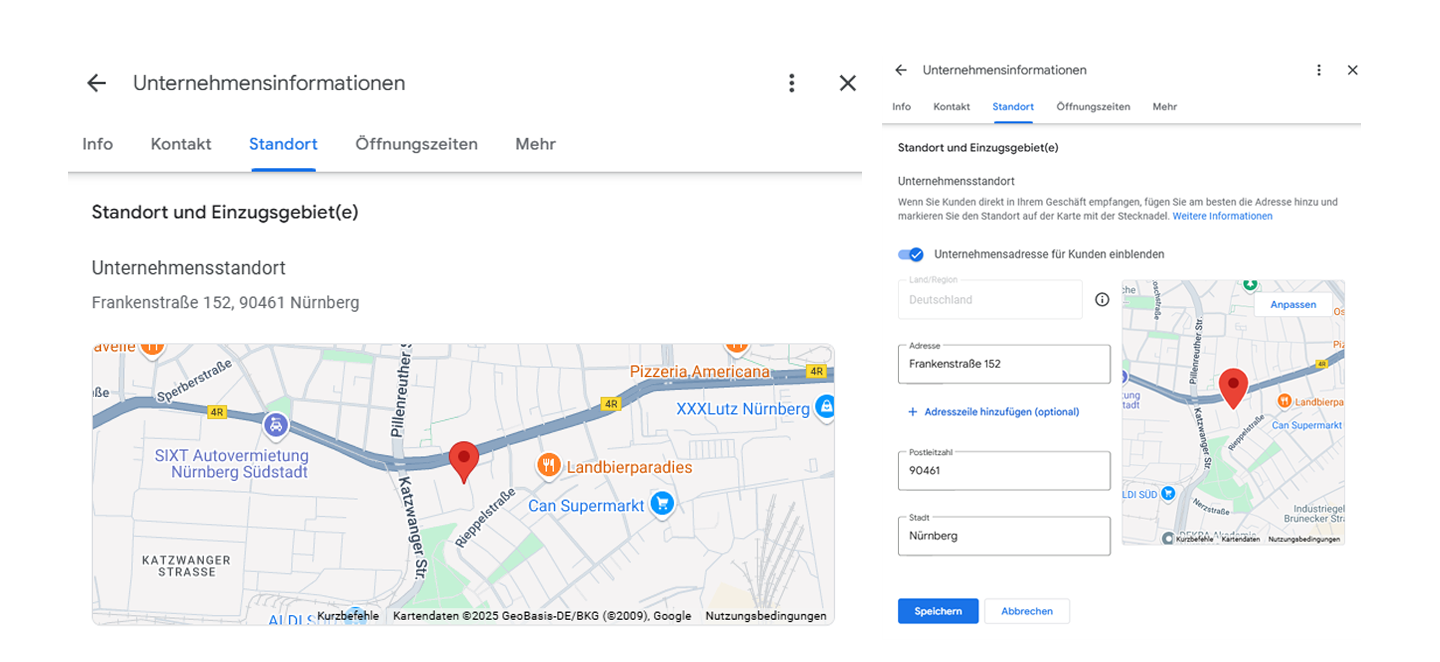Click the SIXT Autovermietung car icon on map
Screen dimensions: 1440x662
275,427
